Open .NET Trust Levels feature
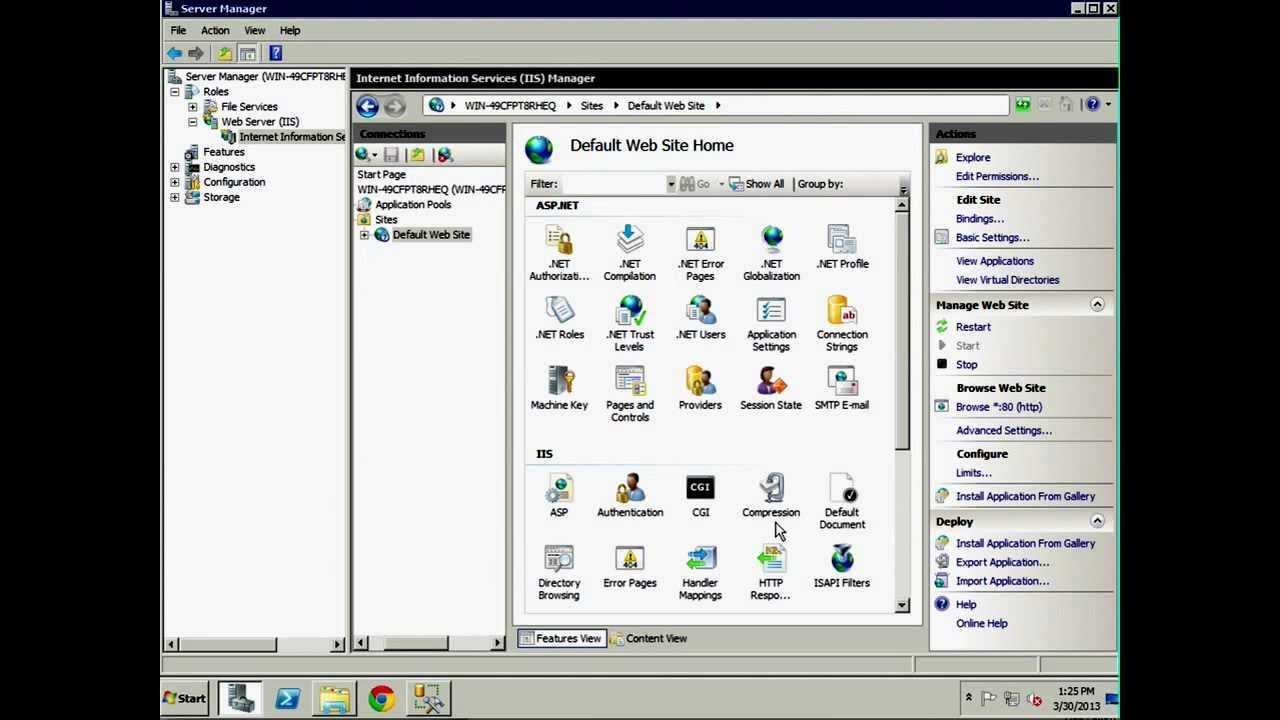1280x720 pixels. click(x=629, y=324)
